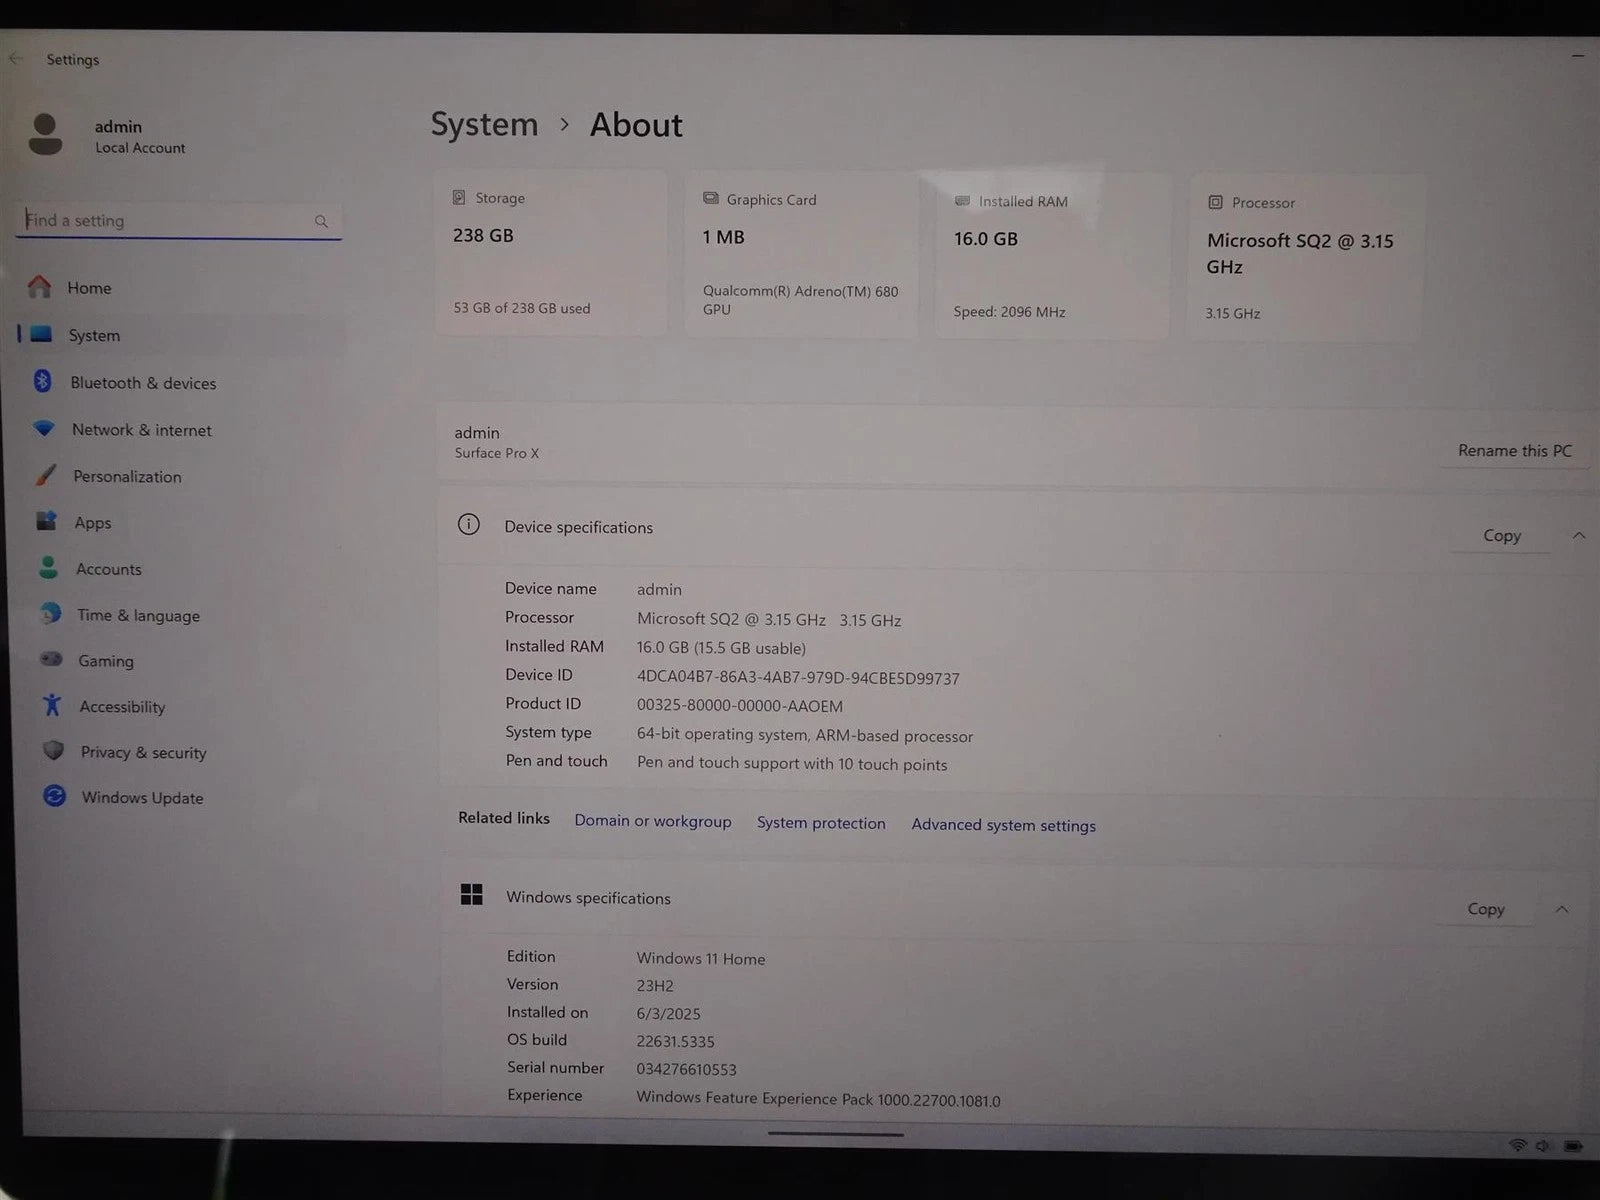
Task: Collapse the Windows specifications section chevron
Action: click(1562, 909)
